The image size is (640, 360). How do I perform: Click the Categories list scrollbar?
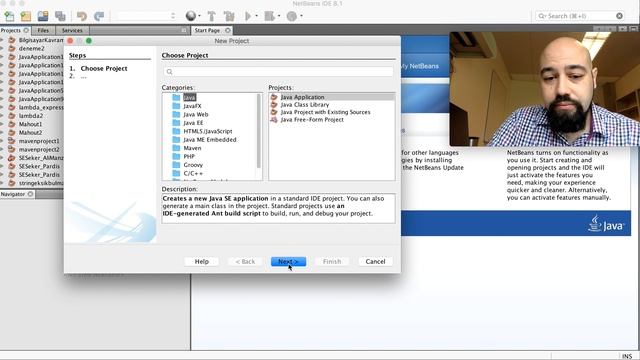(x=258, y=131)
